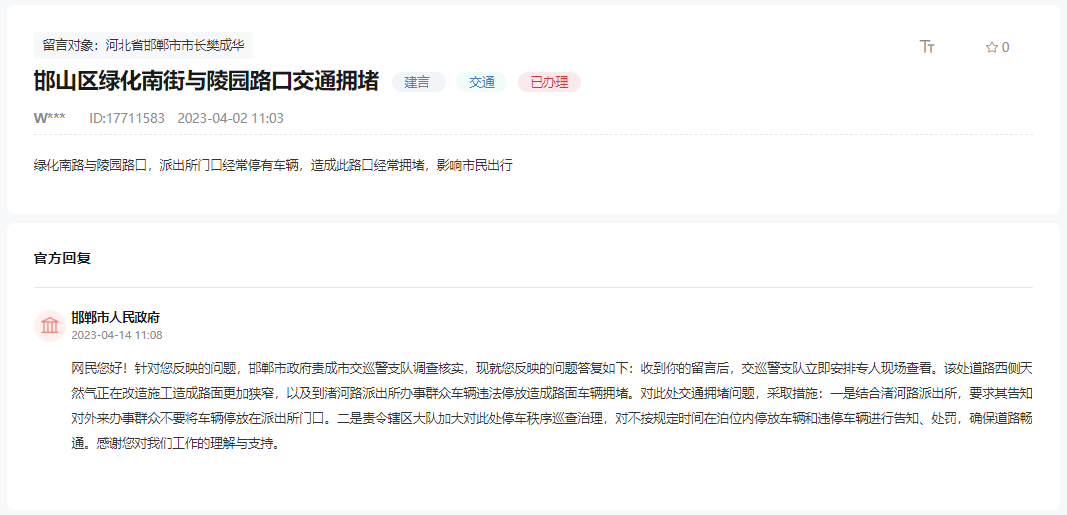
Task: Click the star favorite icon
Action: pyautogui.click(x=991, y=47)
